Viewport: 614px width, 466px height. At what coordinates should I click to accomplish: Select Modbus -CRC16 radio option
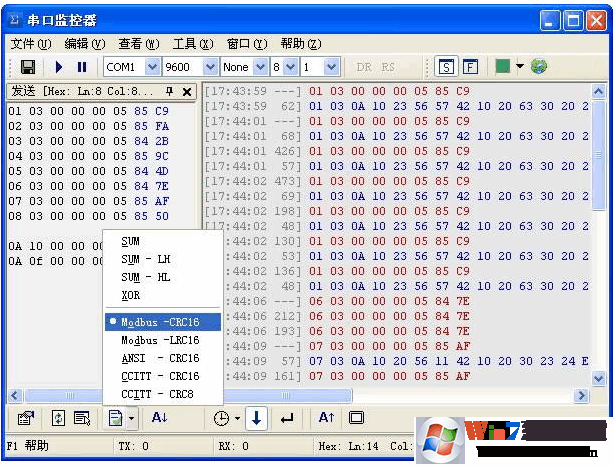(163, 322)
